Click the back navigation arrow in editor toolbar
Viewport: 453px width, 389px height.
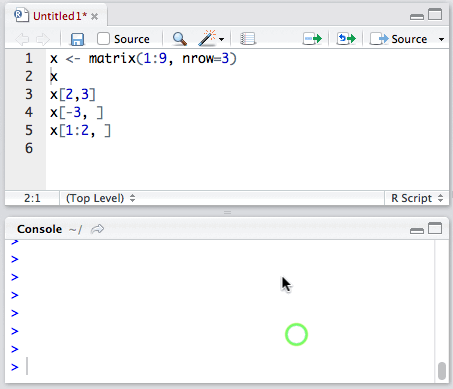coord(22,39)
